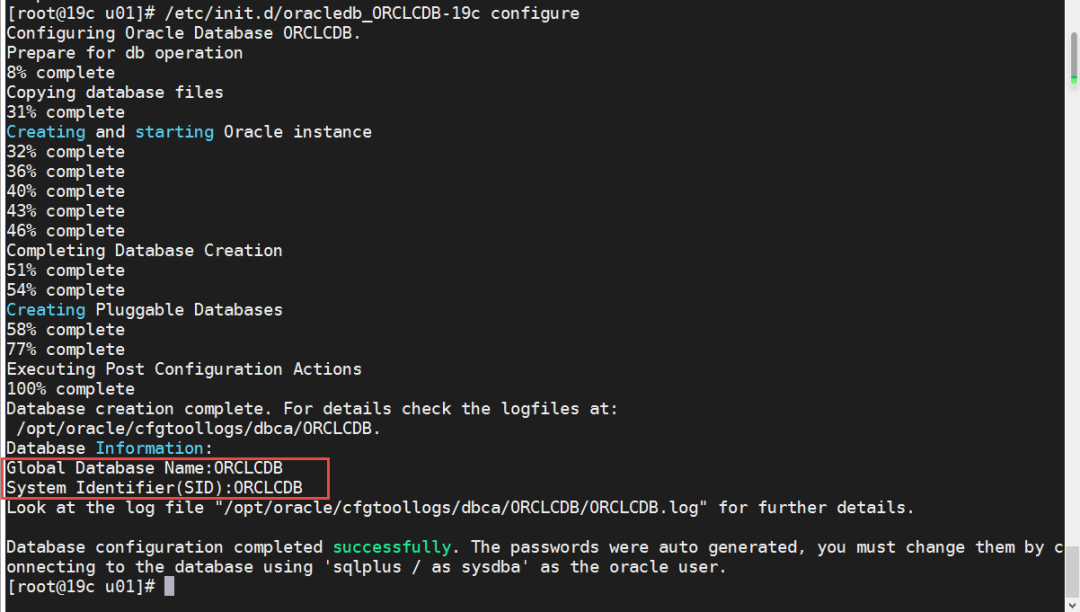Click the last "[root@19c u01]#" prompt
Viewport: 1080px width, 612px height.
click(x=80, y=586)
